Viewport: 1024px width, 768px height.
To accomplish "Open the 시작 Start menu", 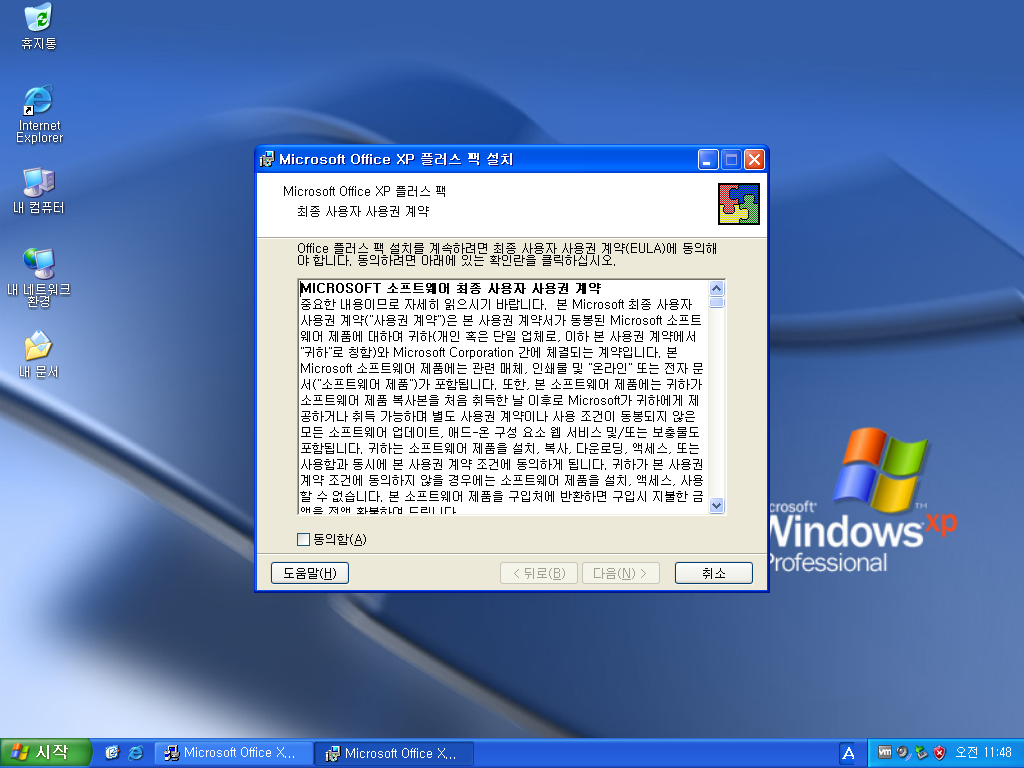I will [44, 752].
